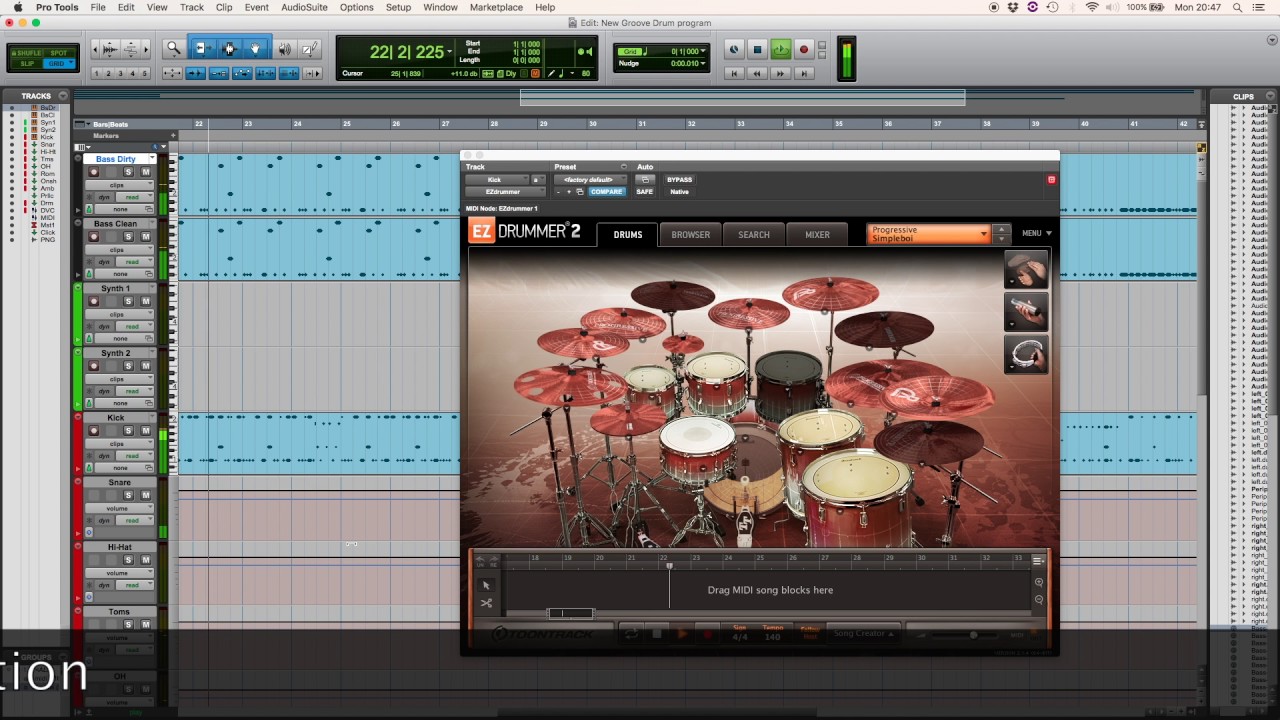Viewport: 1280px width, 720px height.
Task: Select the Zoomer magnifier tool
Action: [x=174, y=49]
